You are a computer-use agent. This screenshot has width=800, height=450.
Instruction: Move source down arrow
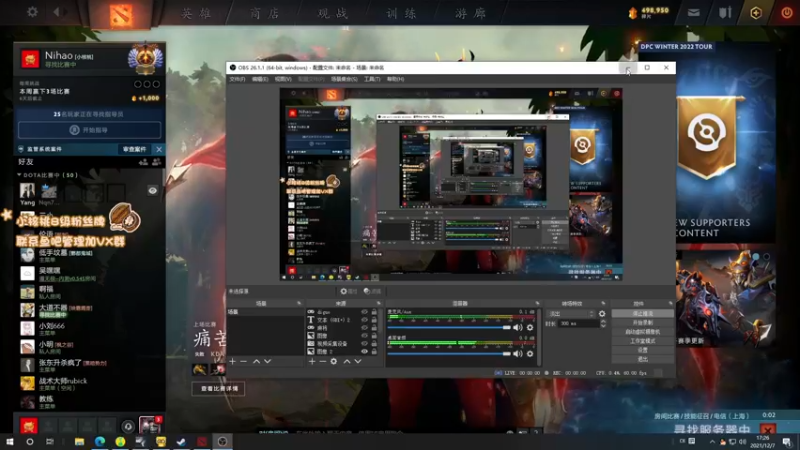(358, 361)
